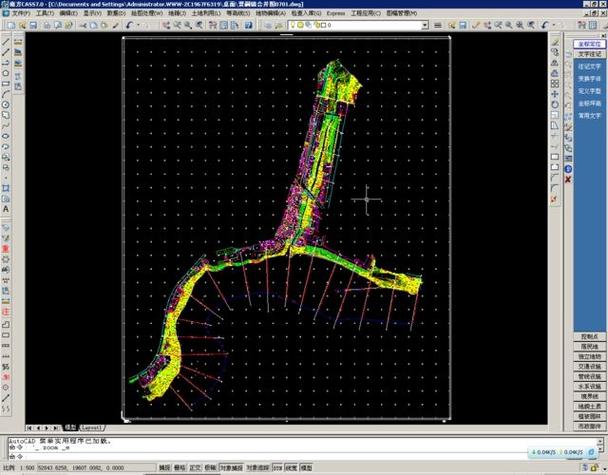The height and width of the screenshot is (475, 608).
Task: Open the 工具(T) Tools menu
Action: point(45,13)
